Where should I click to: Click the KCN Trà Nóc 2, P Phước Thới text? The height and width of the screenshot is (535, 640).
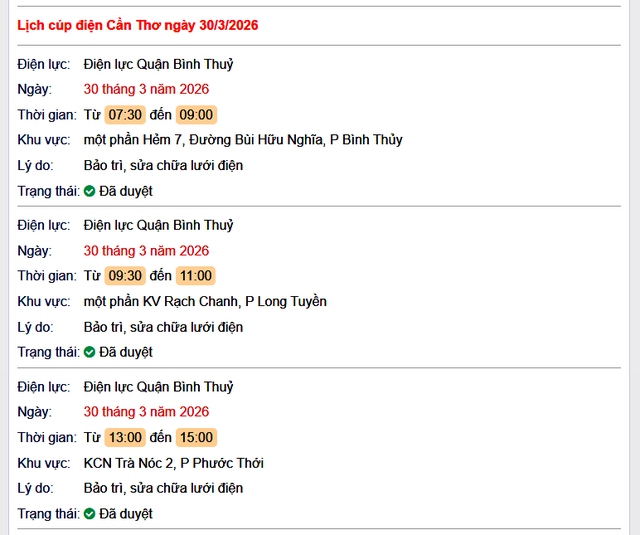[x=174, y=463]
